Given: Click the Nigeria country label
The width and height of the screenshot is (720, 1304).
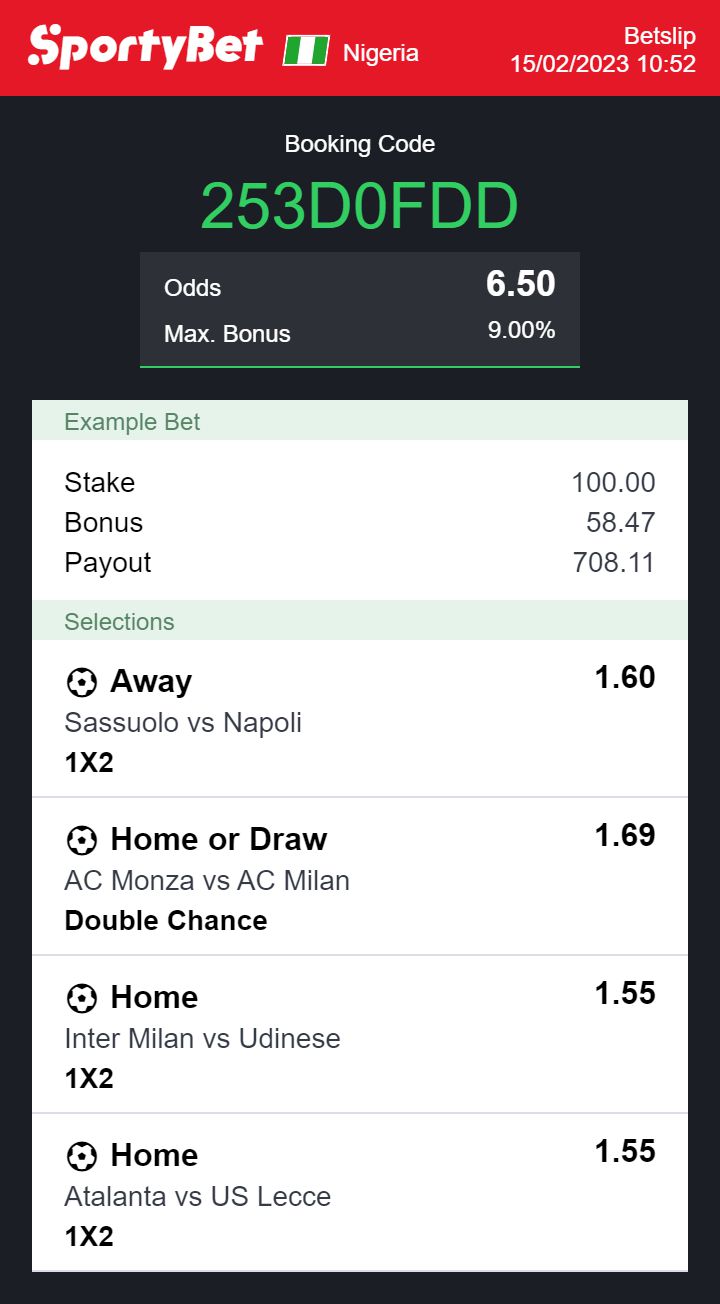Looking at the screenshot, I should click(381, 53).
